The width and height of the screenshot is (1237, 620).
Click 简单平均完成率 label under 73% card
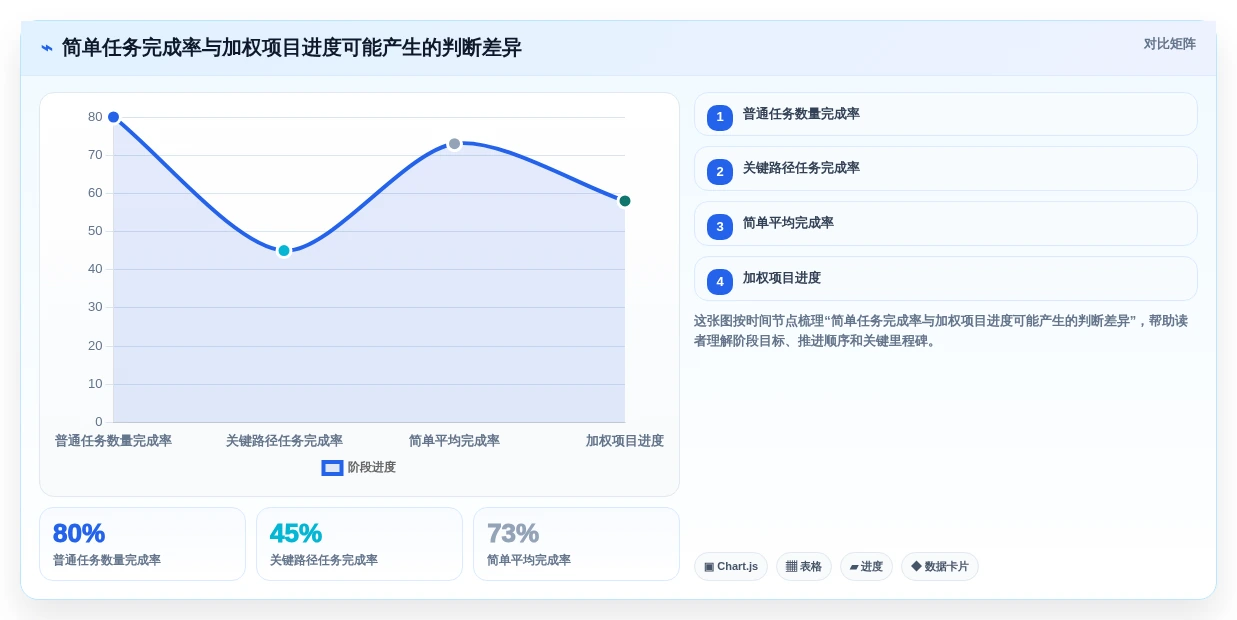(x=529, y=560)
